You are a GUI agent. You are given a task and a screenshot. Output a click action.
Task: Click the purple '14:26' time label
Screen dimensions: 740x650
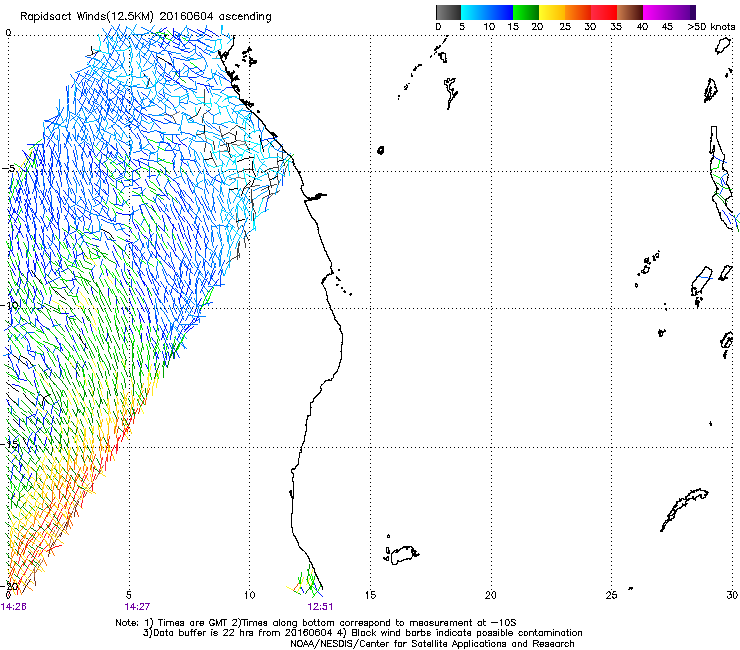(13, 606)
